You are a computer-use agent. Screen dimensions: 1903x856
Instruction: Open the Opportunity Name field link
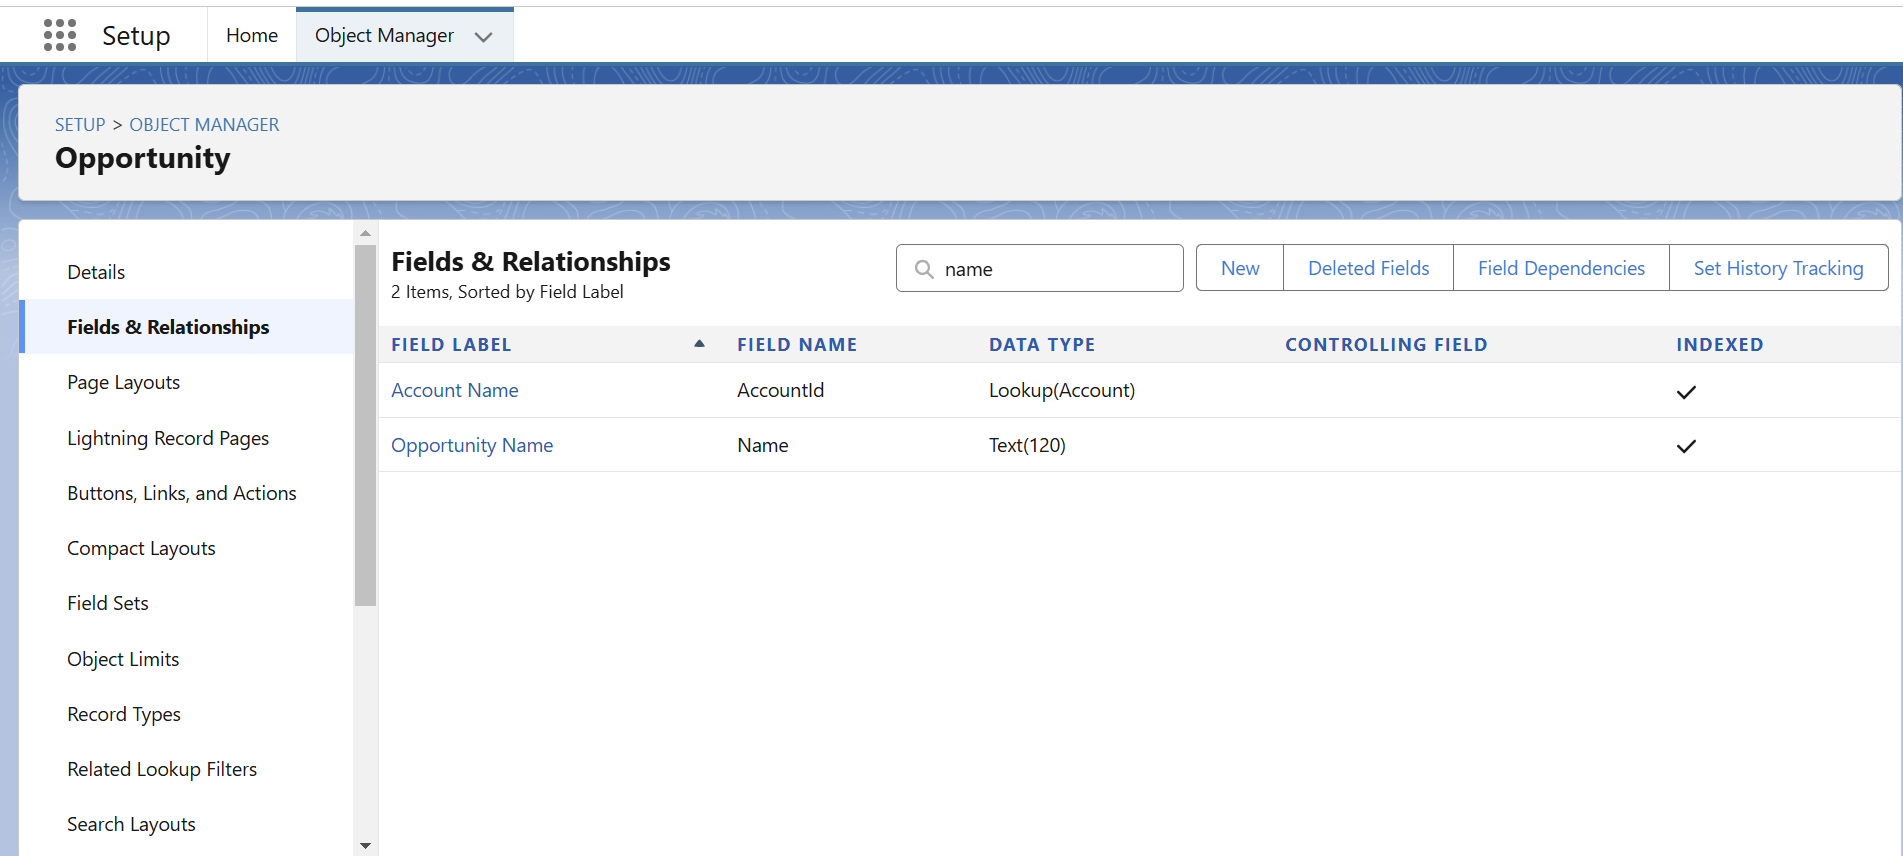[x=472, y=445]
